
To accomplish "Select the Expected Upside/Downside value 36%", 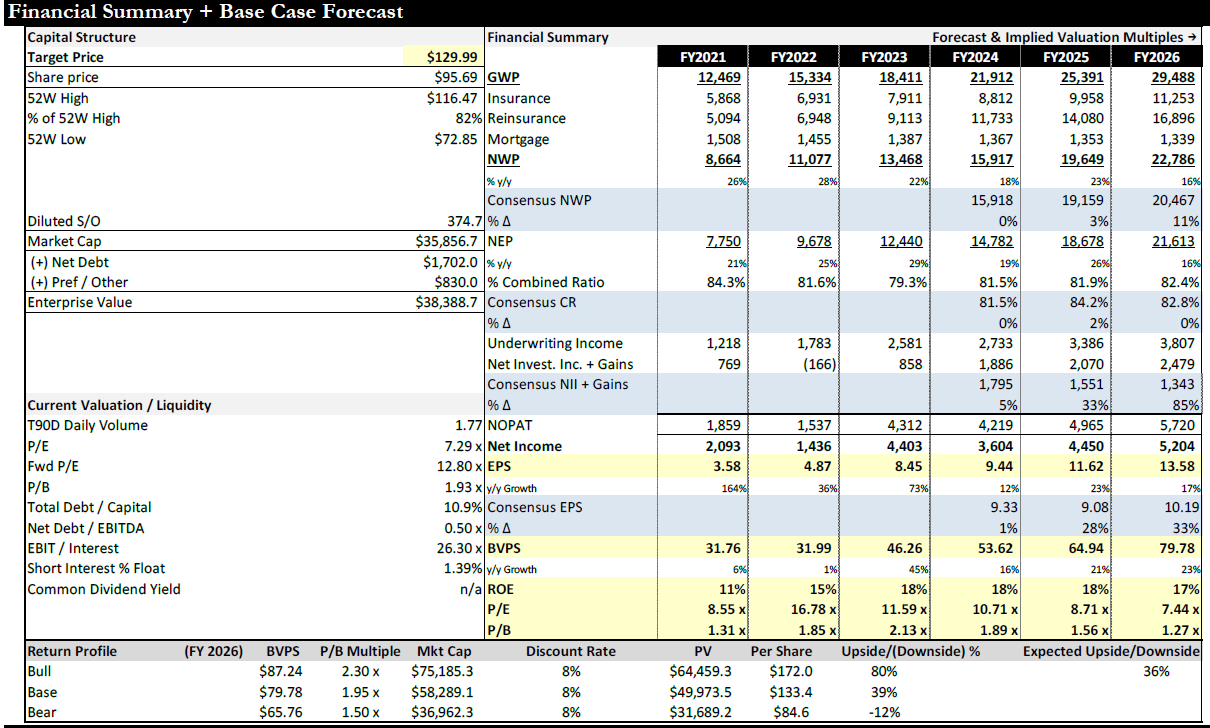I will 1157,671.
